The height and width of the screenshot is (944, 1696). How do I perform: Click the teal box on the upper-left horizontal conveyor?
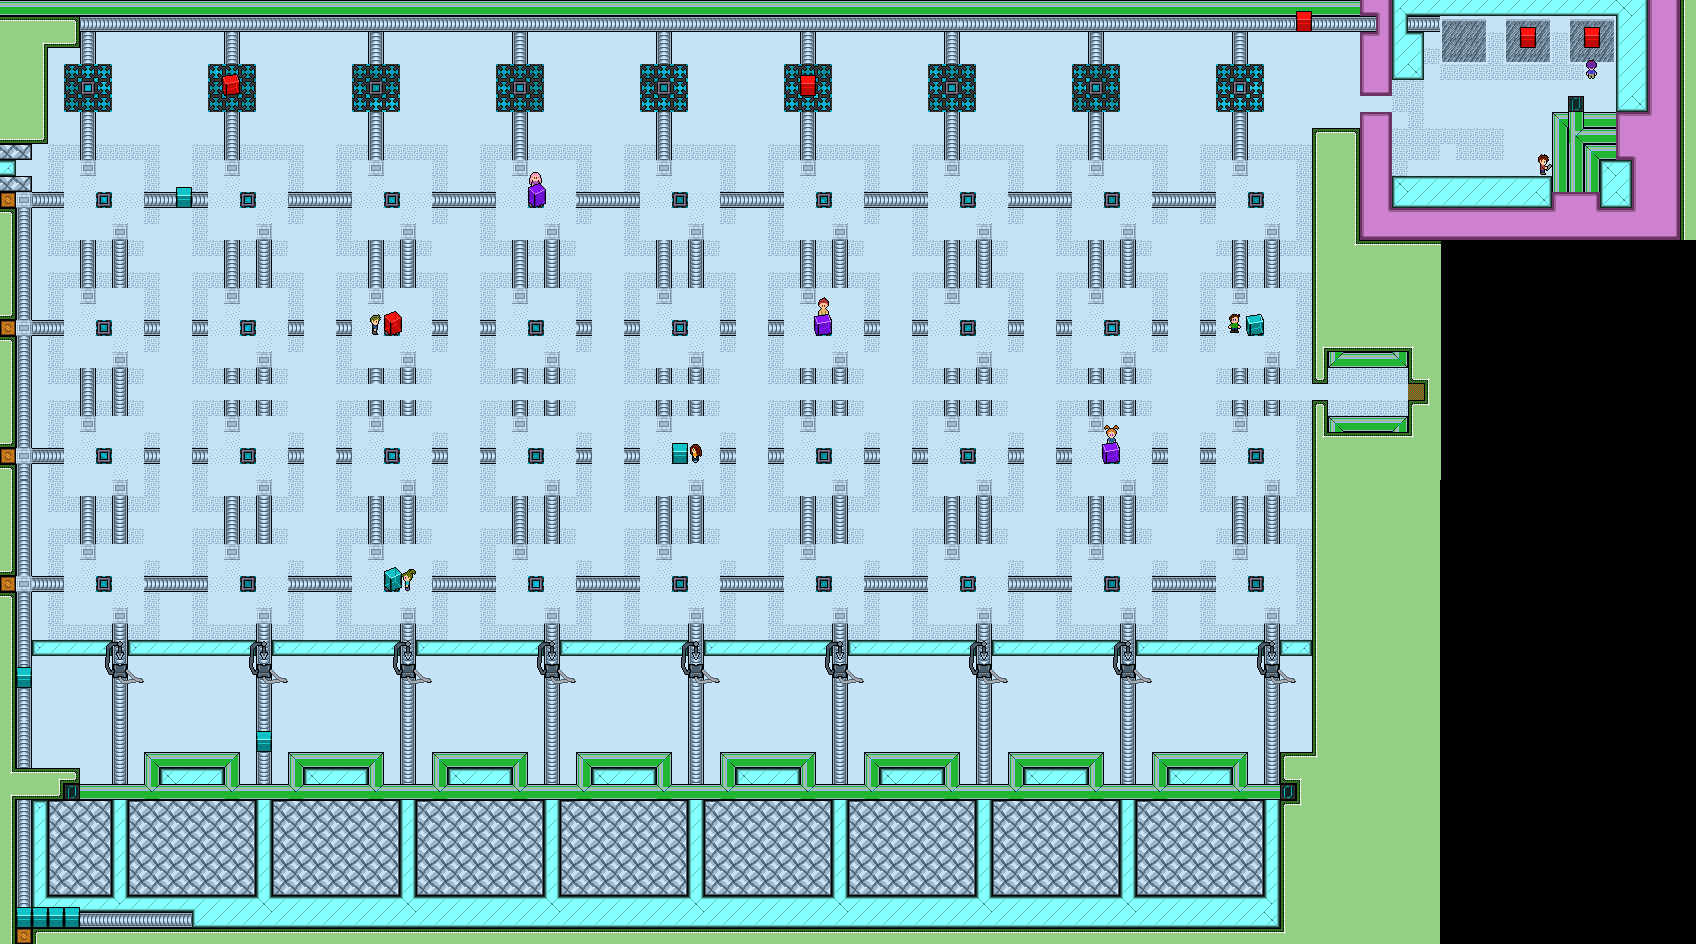pyautogui.click(x=184, y=197)
